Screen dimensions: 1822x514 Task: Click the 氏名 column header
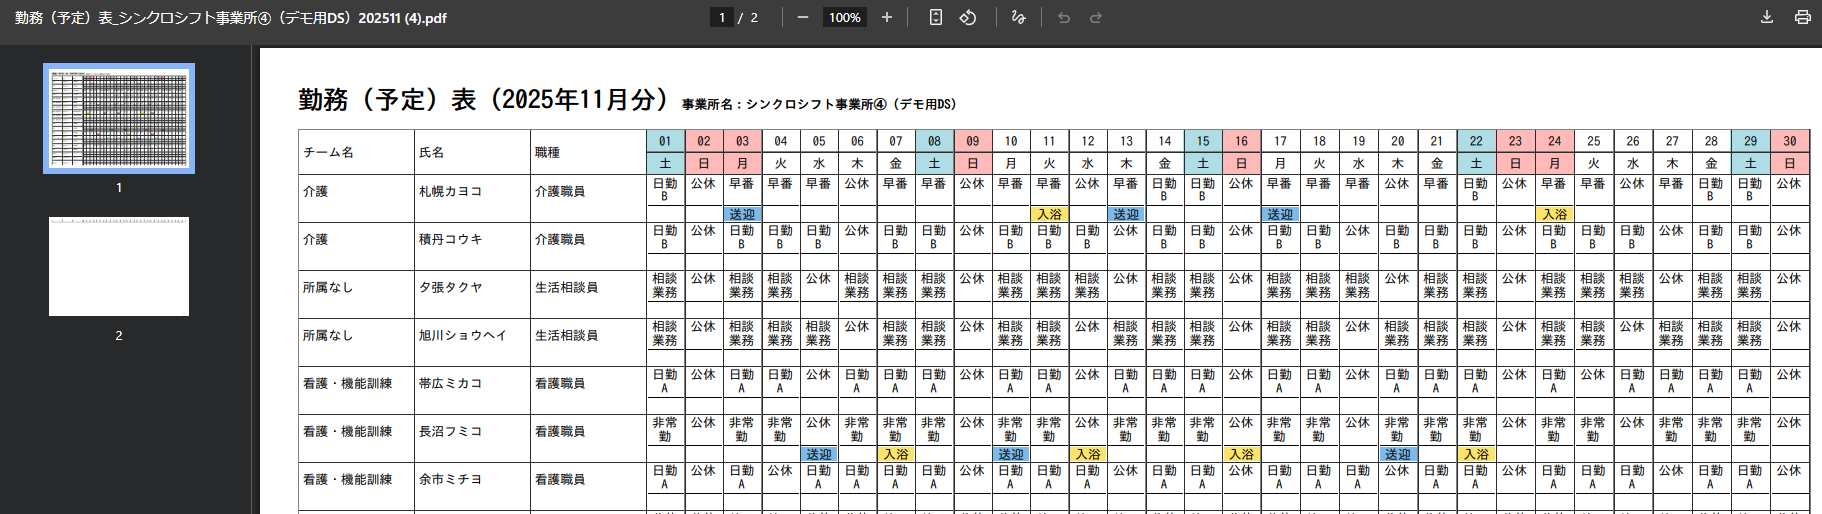pos(432,153)
